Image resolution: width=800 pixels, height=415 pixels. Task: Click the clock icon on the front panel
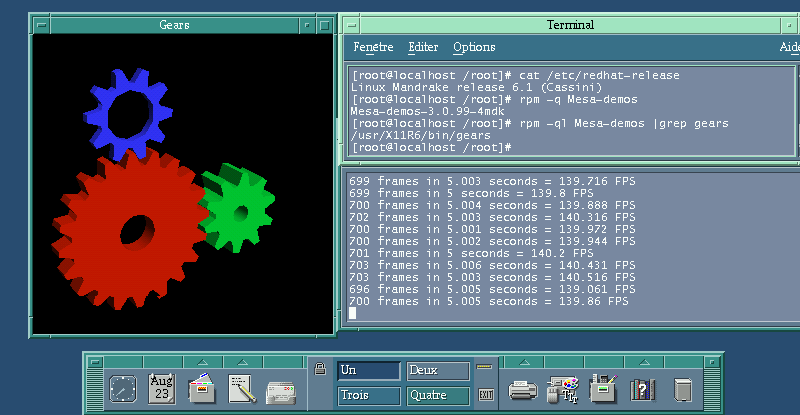tap(123, 389)
